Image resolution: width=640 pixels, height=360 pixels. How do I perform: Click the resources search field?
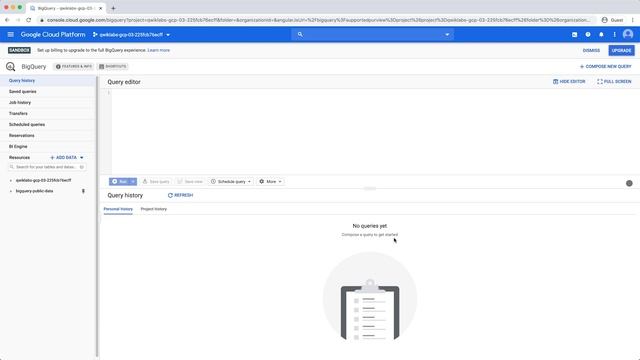pos(46,167)
